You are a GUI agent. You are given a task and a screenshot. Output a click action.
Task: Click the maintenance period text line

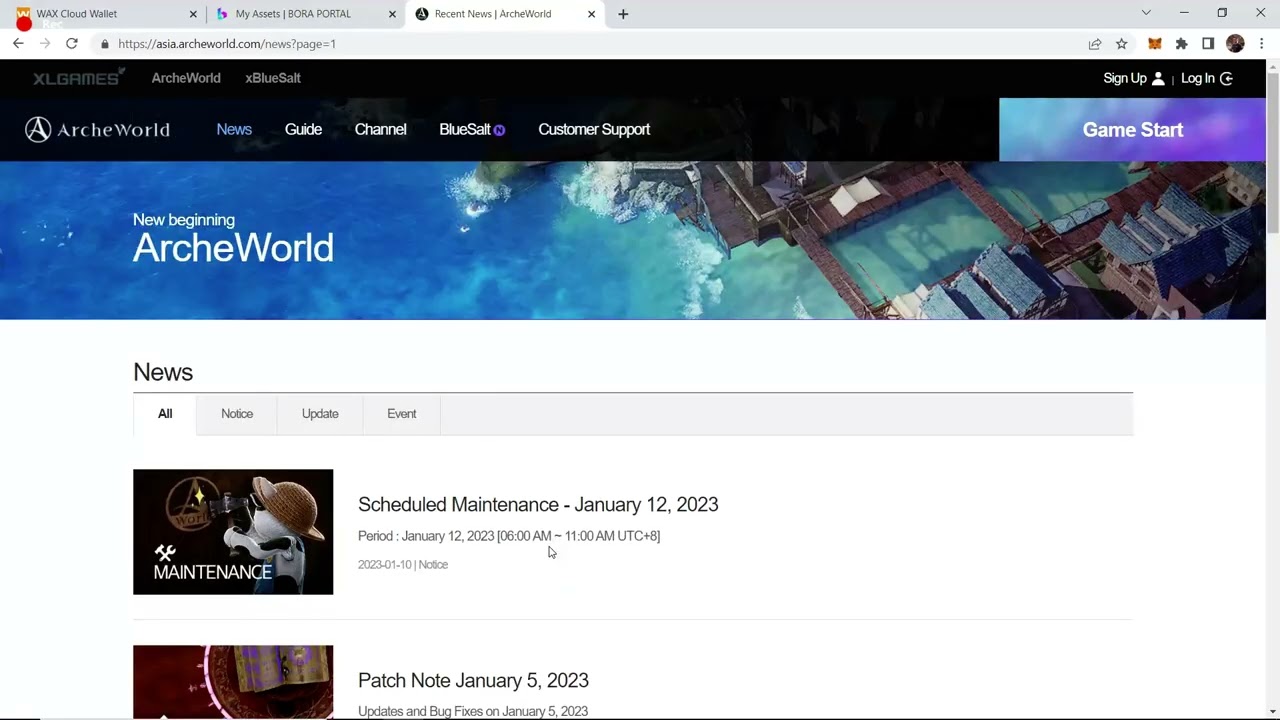(509, 536)
